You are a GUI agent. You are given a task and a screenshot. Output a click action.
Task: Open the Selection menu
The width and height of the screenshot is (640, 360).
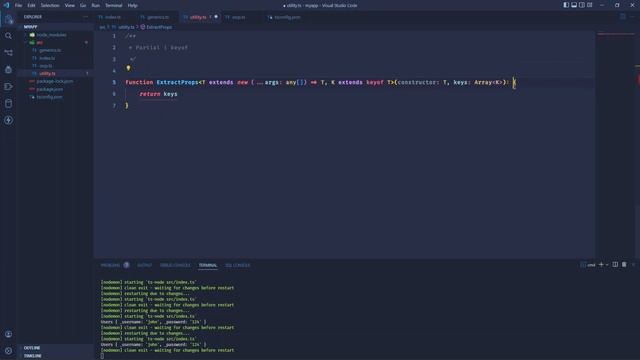tap(50, 5)
